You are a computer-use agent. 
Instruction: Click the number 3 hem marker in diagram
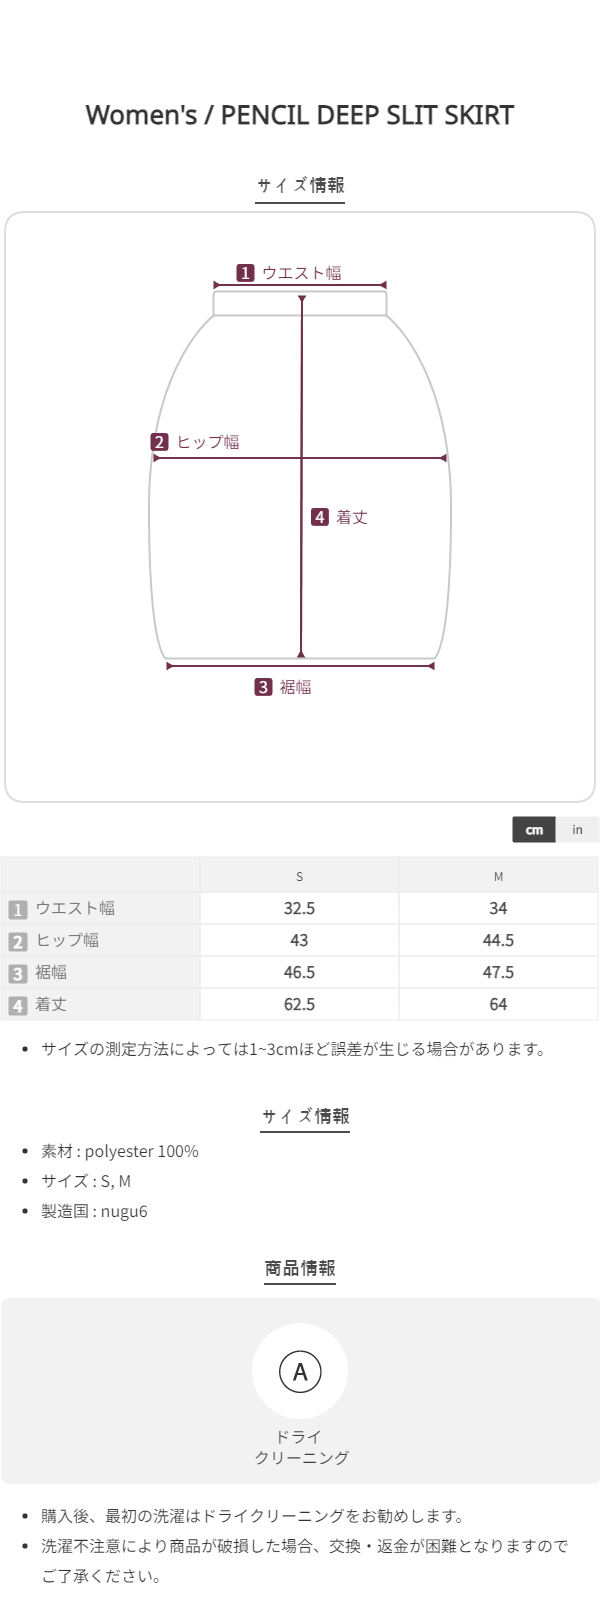click(263, 687)
